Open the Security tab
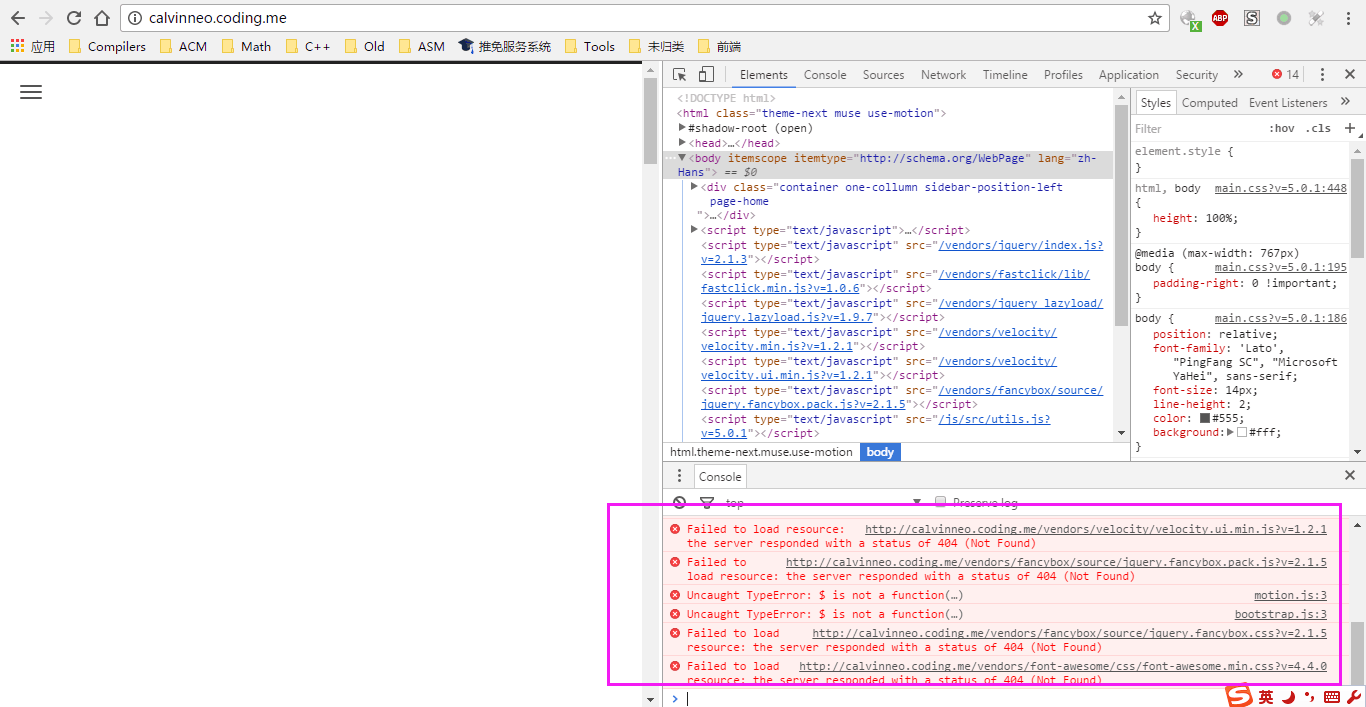Viewport: 1366px width, 707px height. pyautogui.click(x=1197, y=75)
